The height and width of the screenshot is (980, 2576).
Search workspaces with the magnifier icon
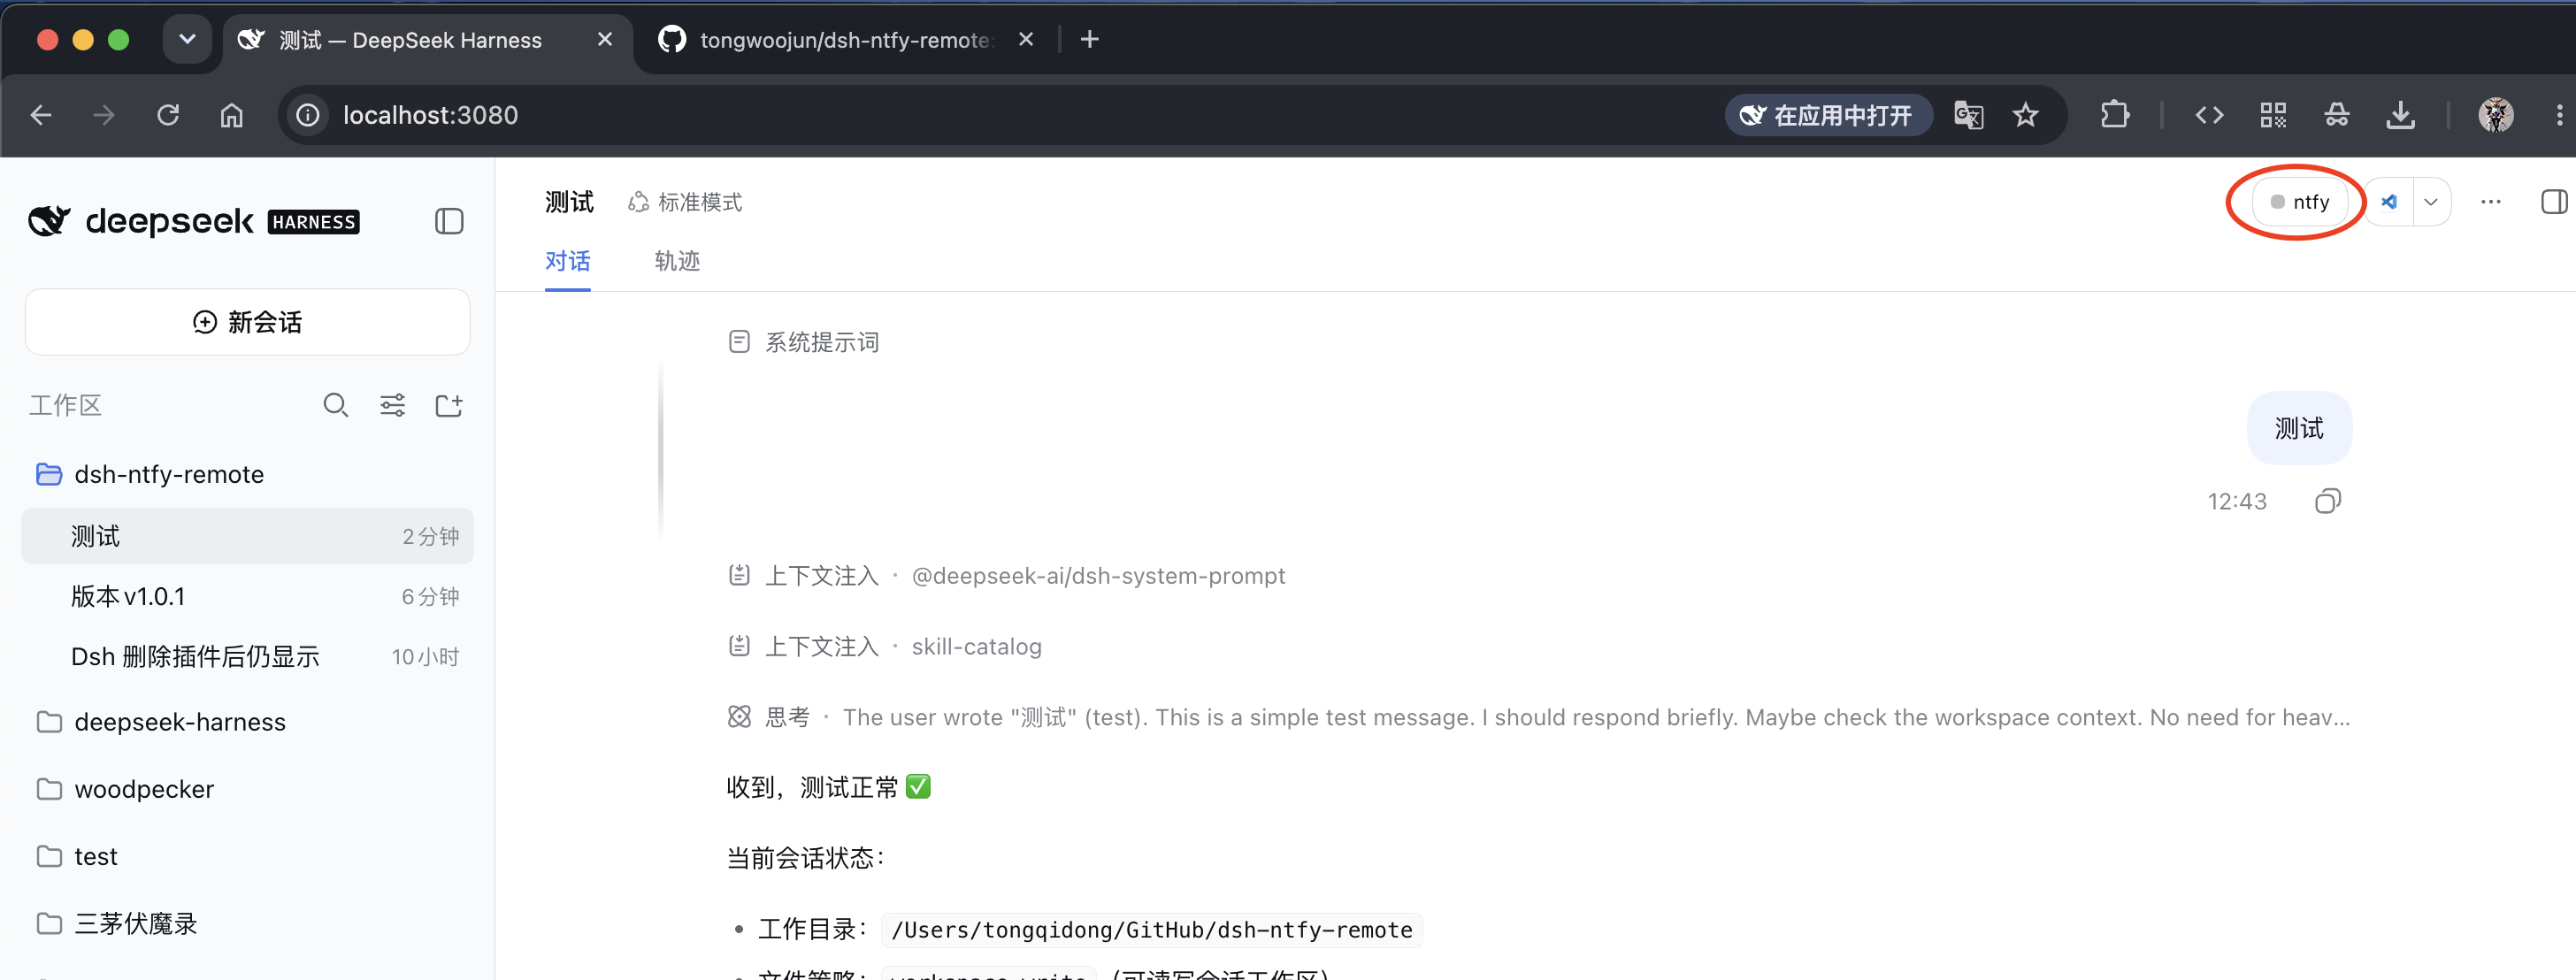point(335,405)
